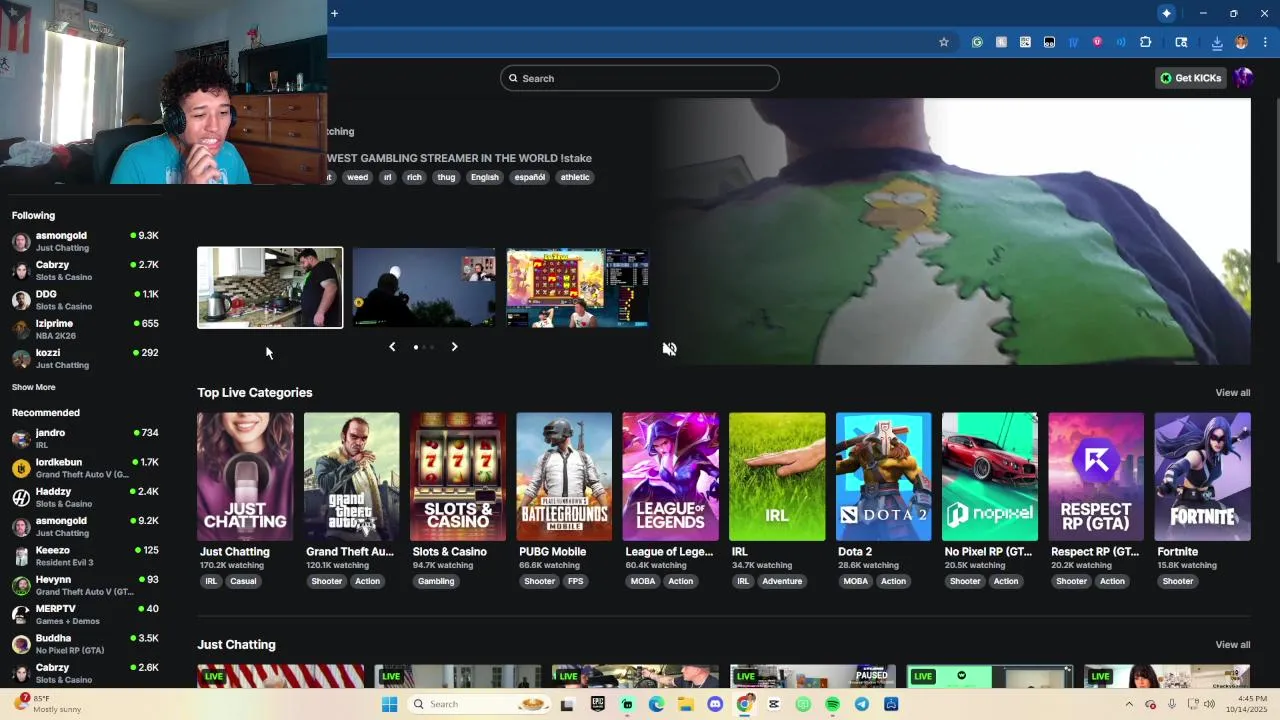This screenshot has width=1280, height=720.
Task: Open Chrome three-dot menu
Action: click(1266, 42)
